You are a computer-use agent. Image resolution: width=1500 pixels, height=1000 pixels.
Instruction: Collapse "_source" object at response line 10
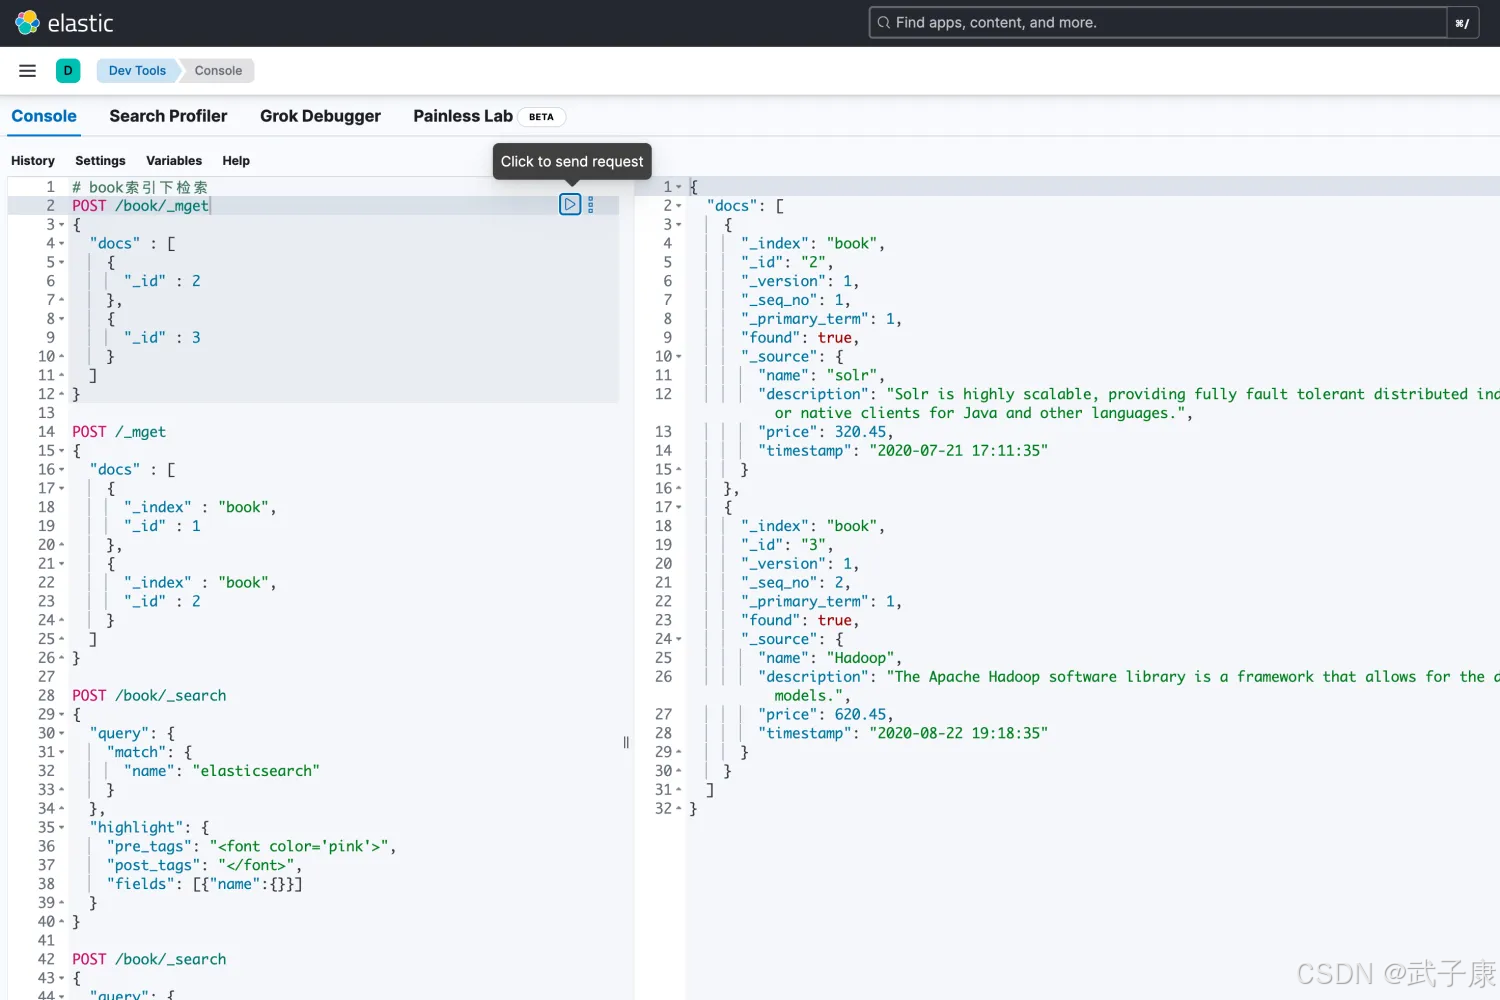[679, 357]
